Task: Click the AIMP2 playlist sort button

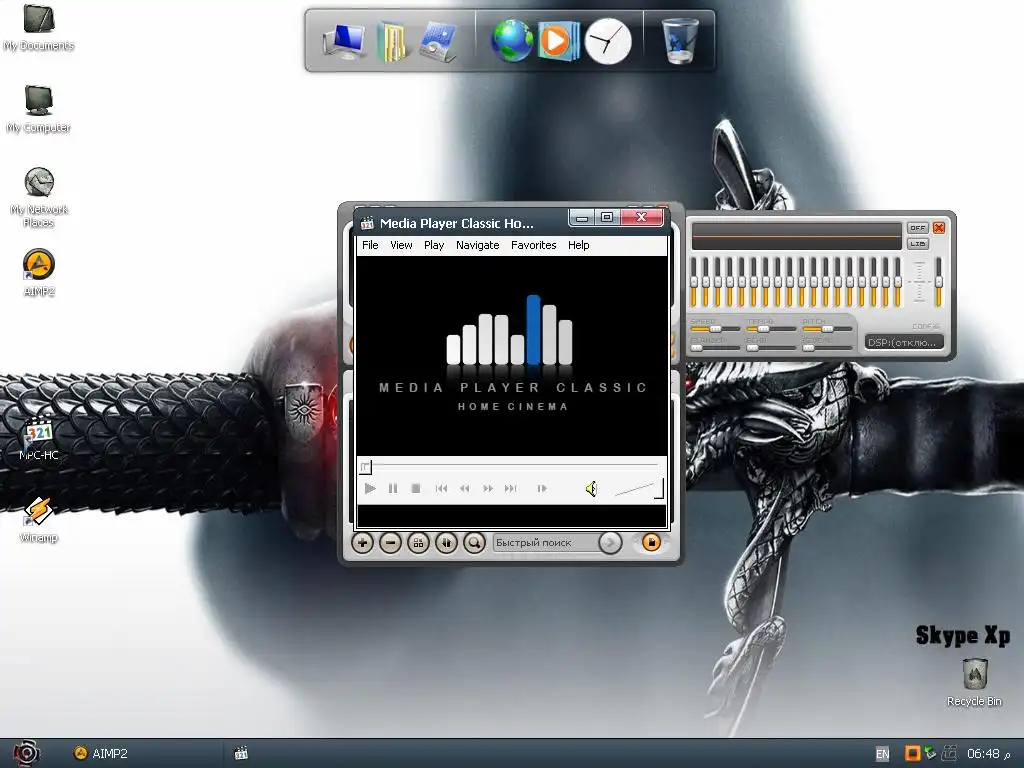Action: click(x=447, y=542)
